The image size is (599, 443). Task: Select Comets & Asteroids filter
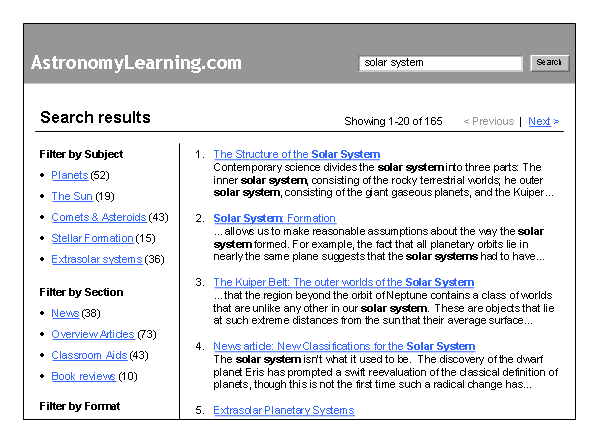[99, 217]
